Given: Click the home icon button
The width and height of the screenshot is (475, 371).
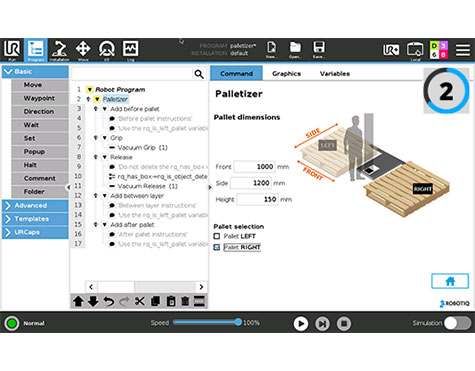Looking at the screenshot, I should pos(450,281).
